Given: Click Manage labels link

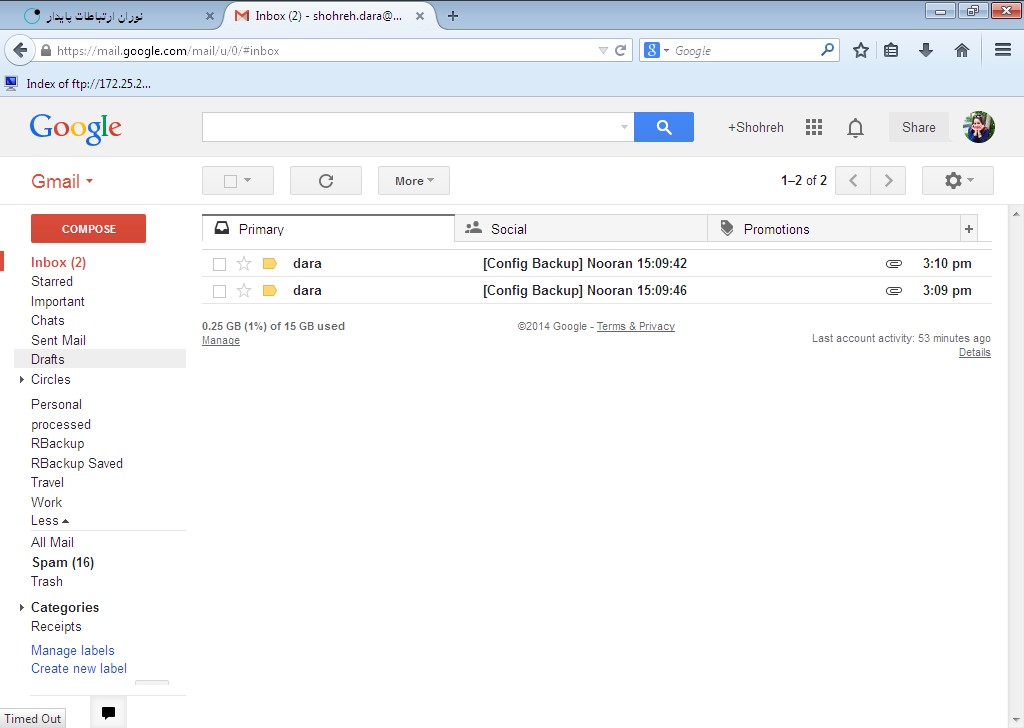Looking at the screenshot, I should click(x=72, y=650).
